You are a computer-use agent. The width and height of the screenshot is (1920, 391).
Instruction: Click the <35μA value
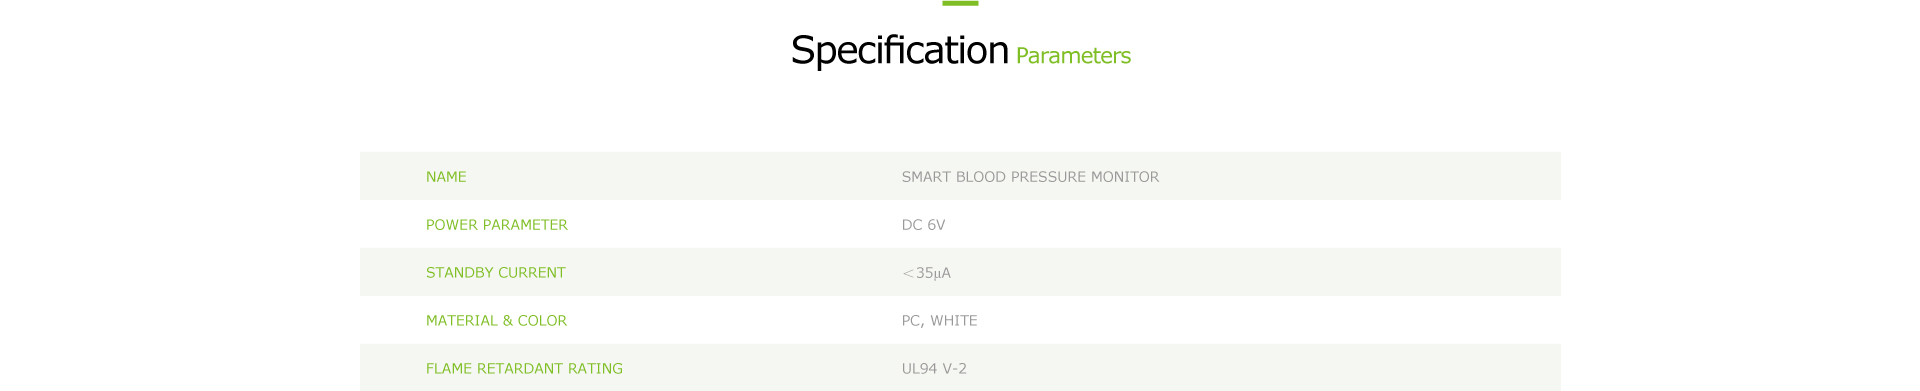926,273
